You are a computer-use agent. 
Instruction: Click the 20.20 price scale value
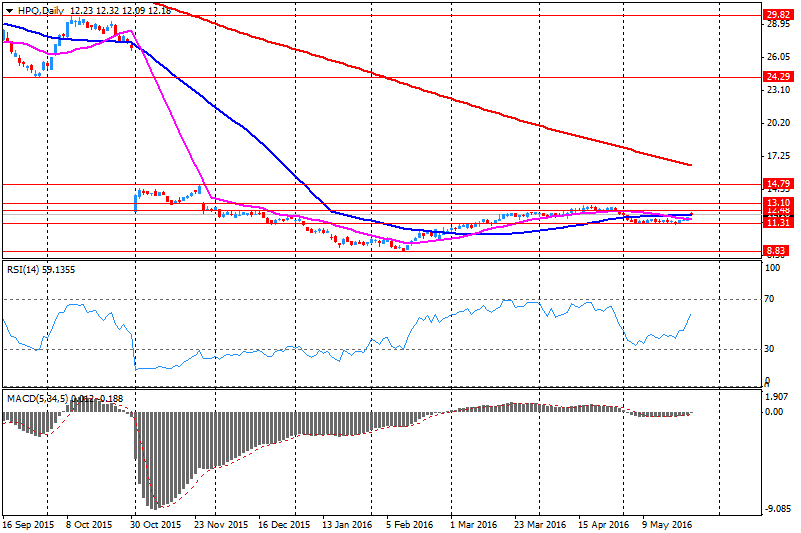point(779,123)
